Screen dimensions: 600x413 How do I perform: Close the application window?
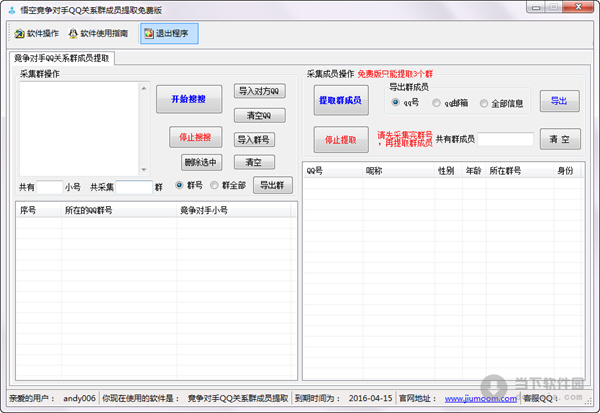579,7
